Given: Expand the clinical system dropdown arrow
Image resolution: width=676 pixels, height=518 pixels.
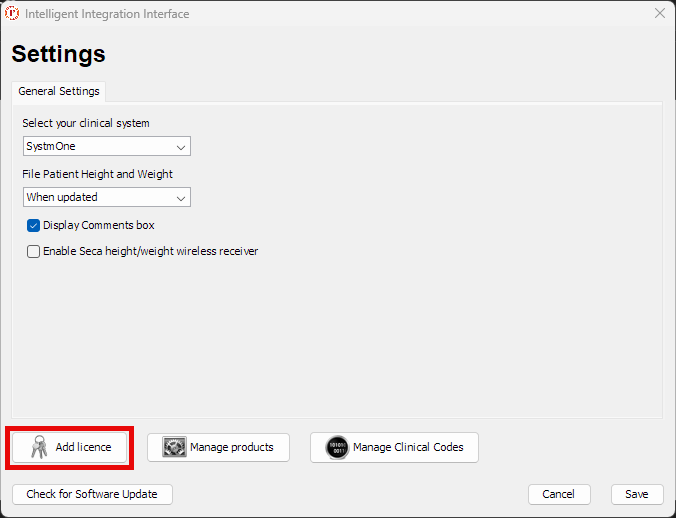Looking at the screenshot, I should 181,147.
